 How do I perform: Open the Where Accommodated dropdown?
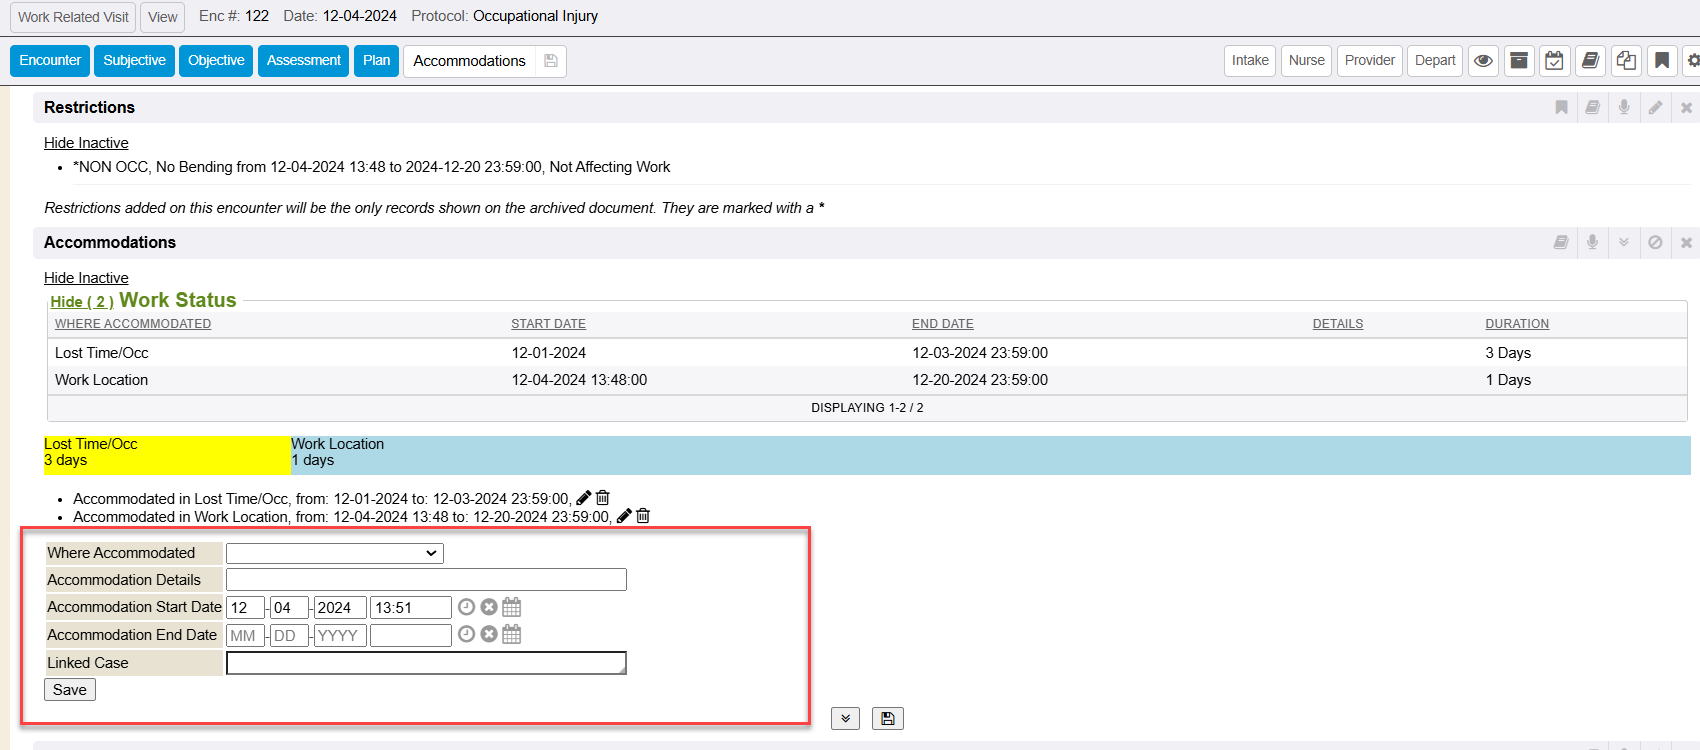click(334, 553)
